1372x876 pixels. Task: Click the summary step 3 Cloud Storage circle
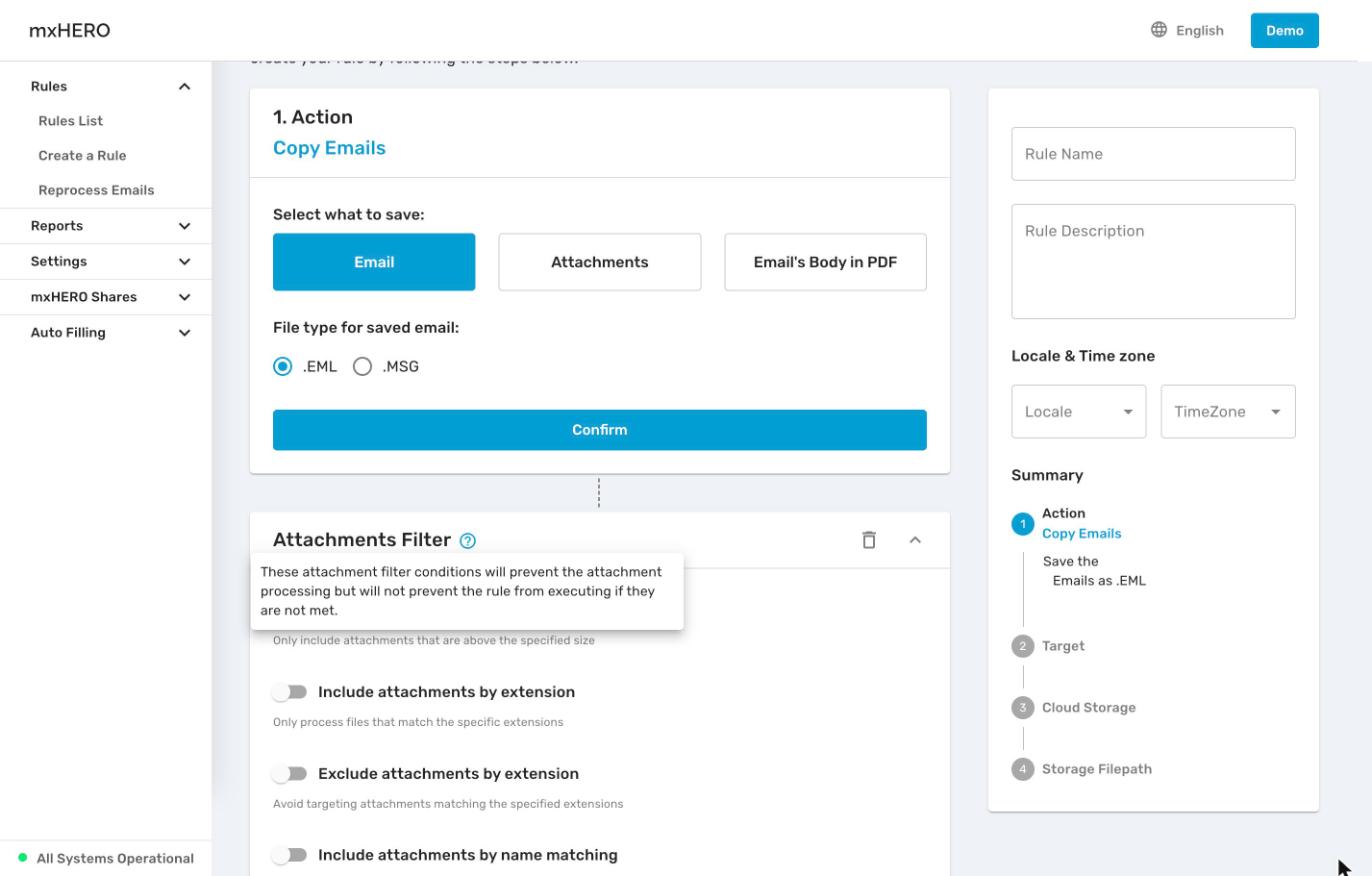(x=1022, y=708)
